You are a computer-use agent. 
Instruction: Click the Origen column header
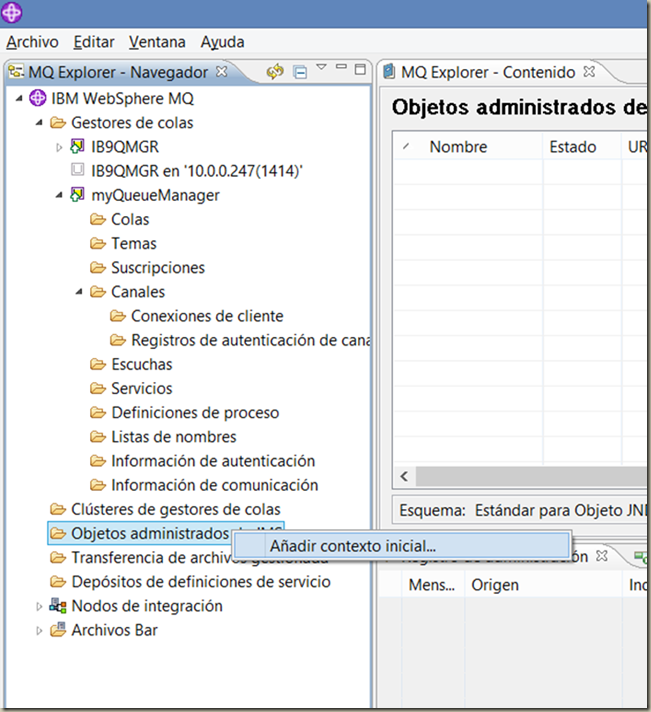pos(543,584)
